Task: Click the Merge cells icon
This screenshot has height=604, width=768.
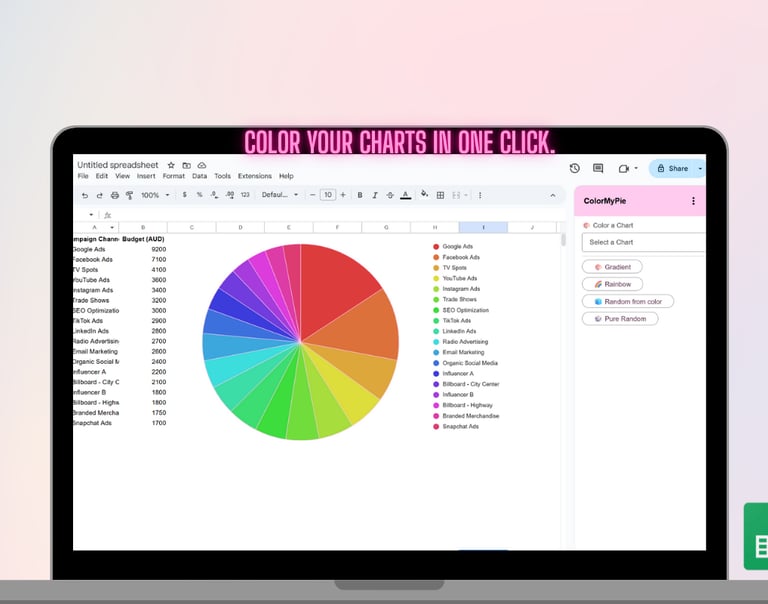Action: 456,195
